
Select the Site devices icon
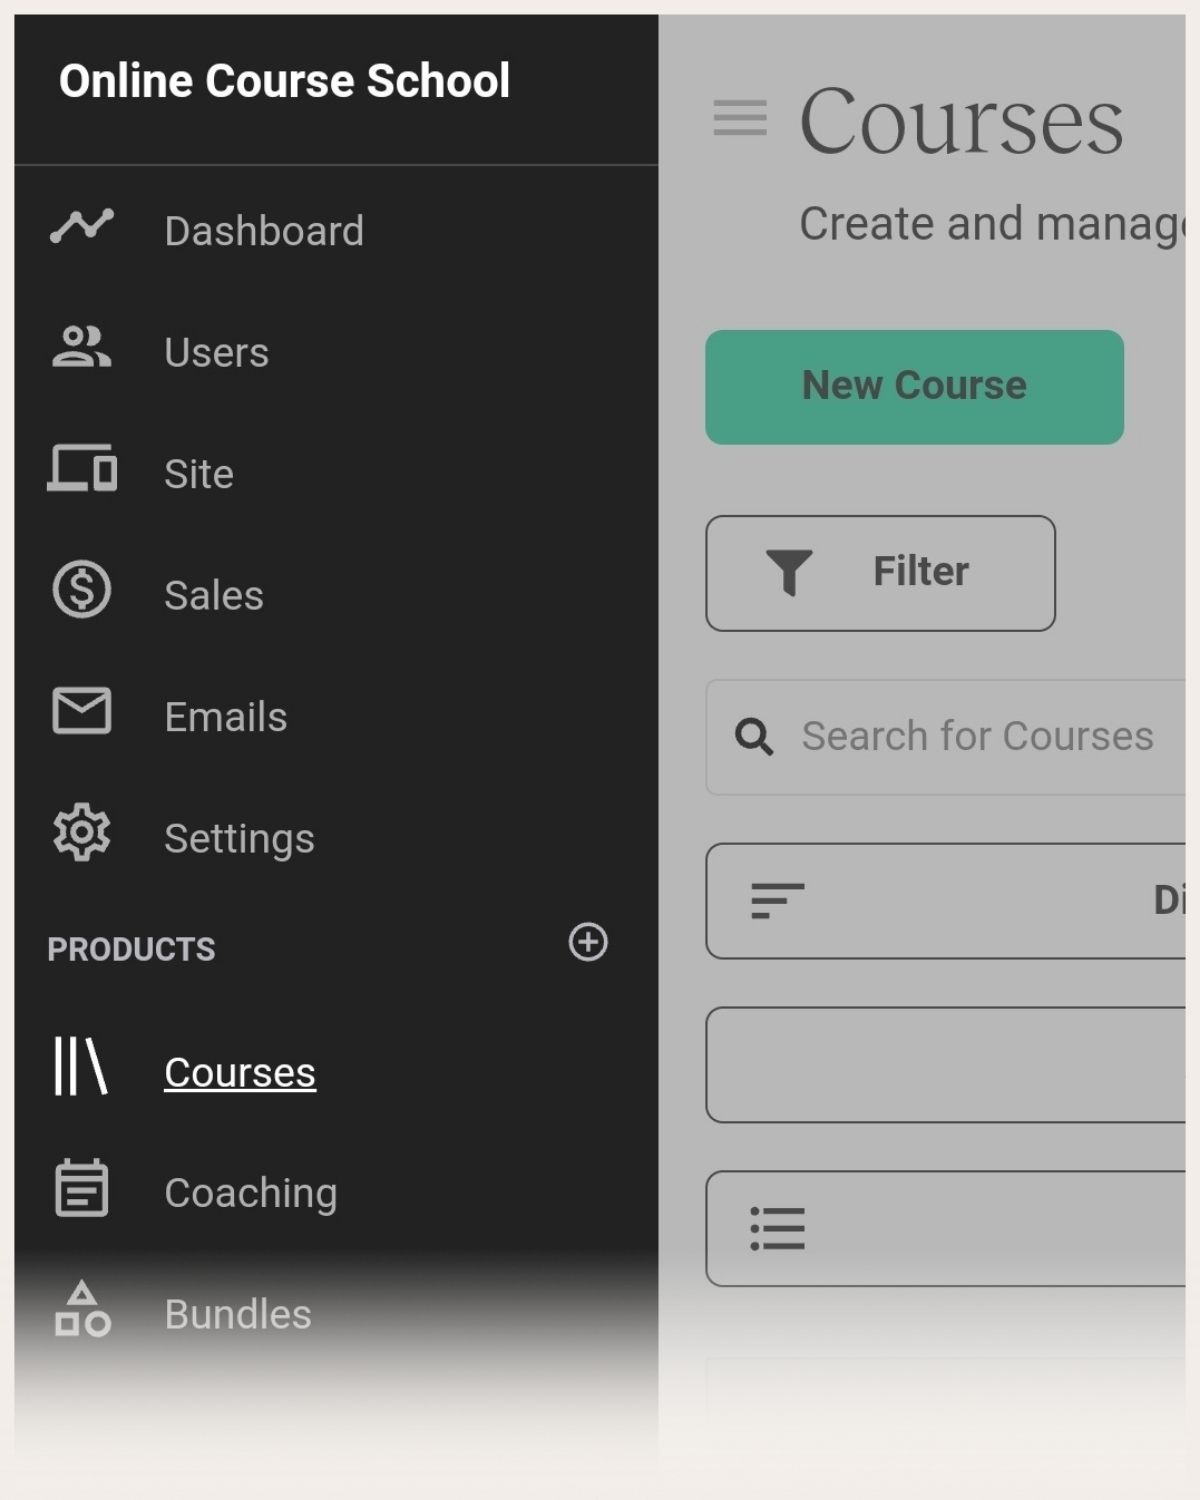click(x=82, y=468)
